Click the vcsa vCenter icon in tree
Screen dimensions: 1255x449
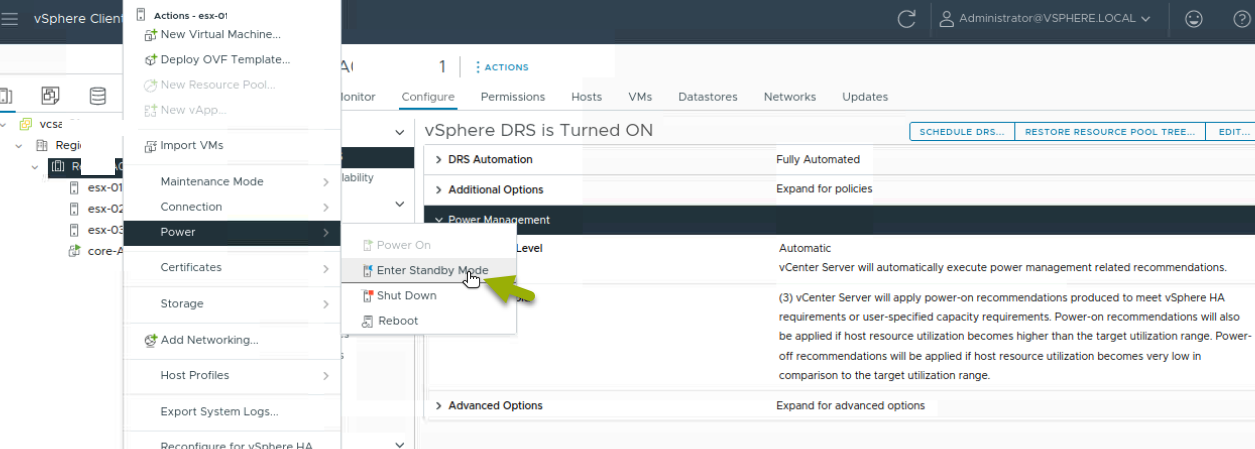[26, 124]
